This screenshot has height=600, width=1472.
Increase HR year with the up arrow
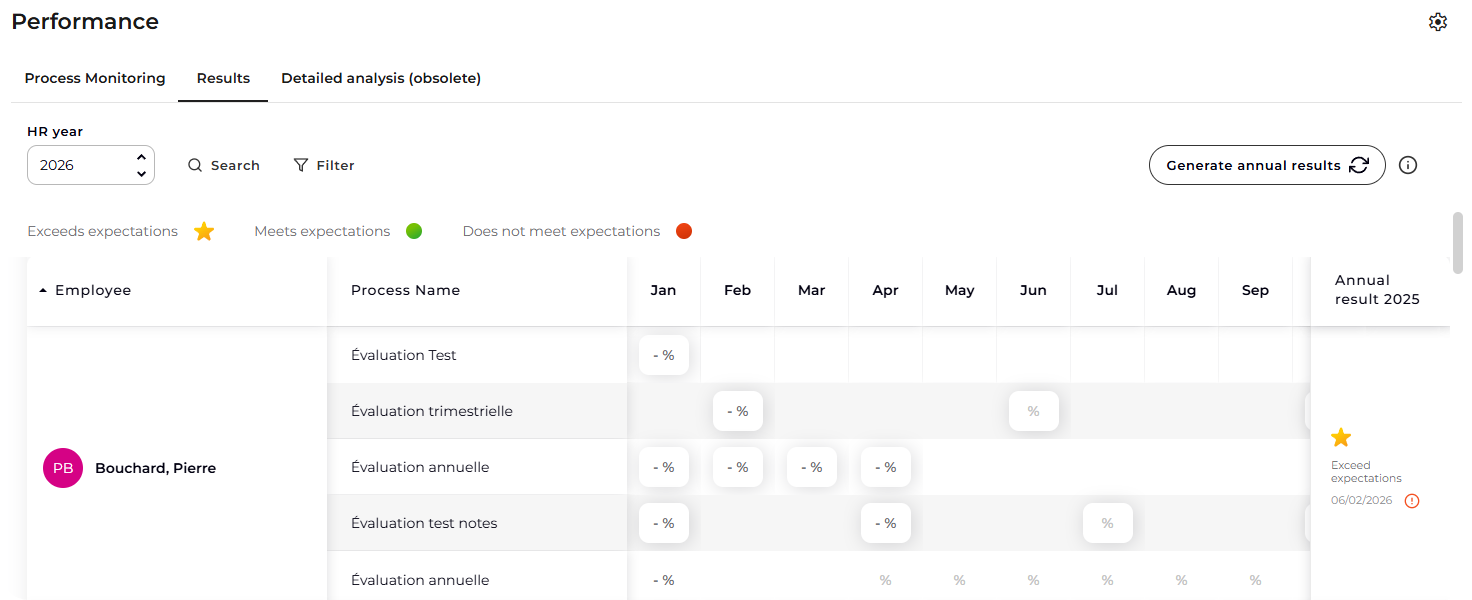tap(141, 157)
